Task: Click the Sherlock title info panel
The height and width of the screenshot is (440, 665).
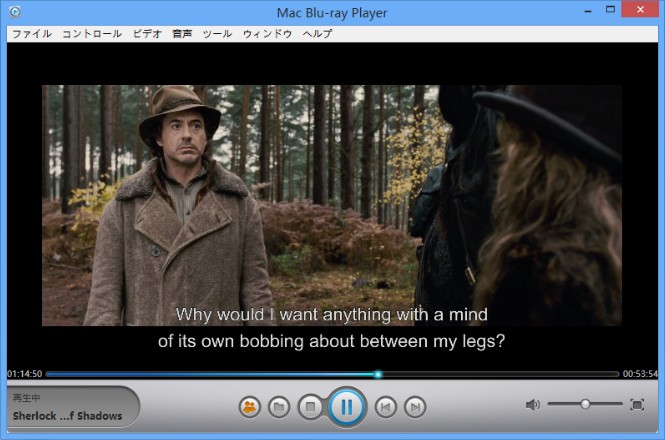Action: 68,407
